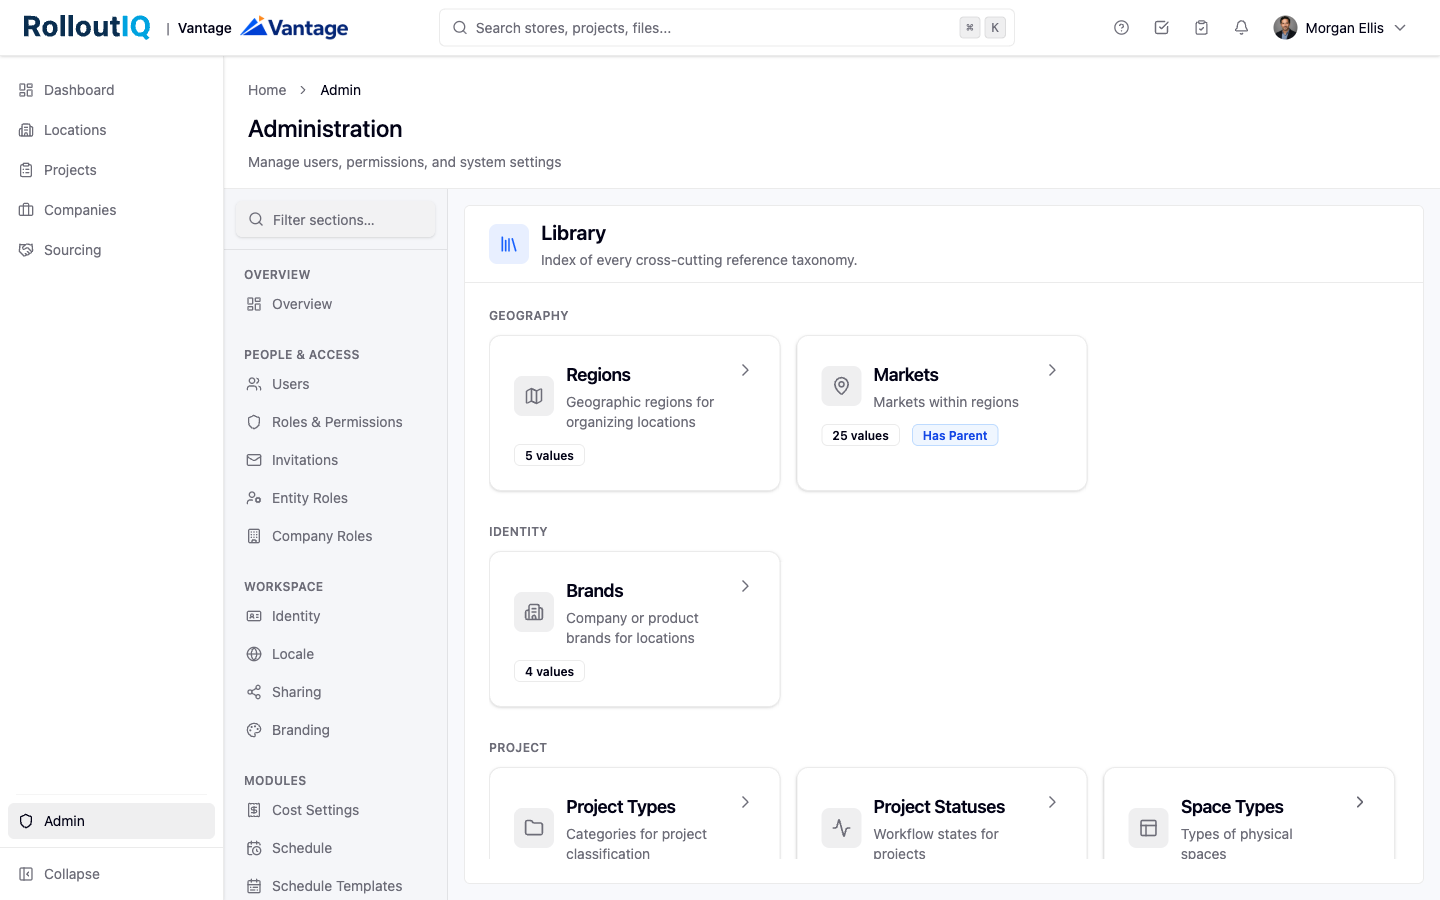The height and width of the screenshot is (900, 1440).
Task: Go to Sourcing in main sidebar
Action: (111, 250)
